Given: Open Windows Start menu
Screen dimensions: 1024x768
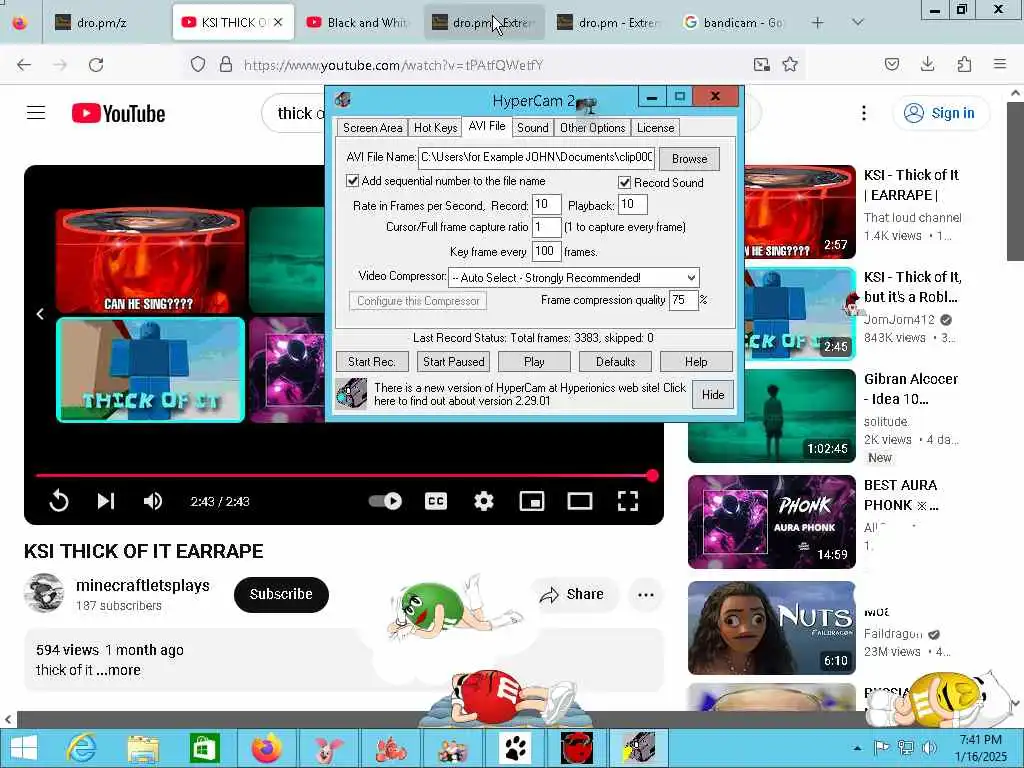Looking at the screenshot, I should click(24, 748).
